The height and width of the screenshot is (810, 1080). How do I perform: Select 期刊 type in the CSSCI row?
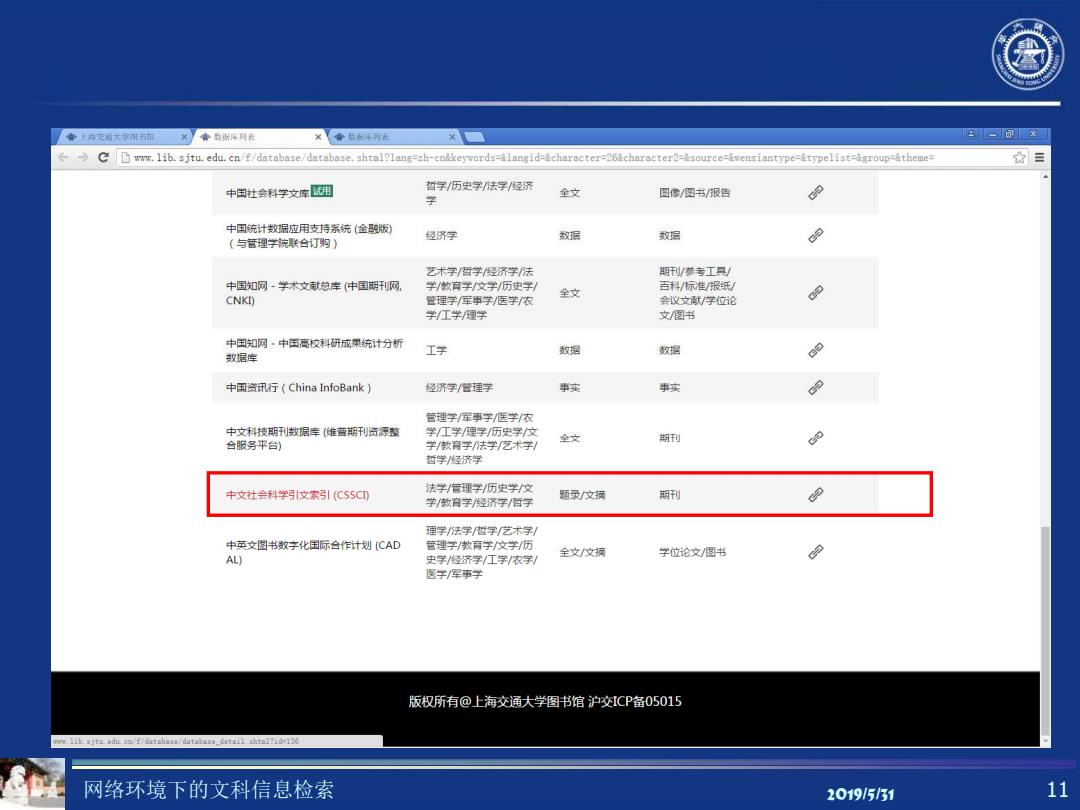[669, 495]
